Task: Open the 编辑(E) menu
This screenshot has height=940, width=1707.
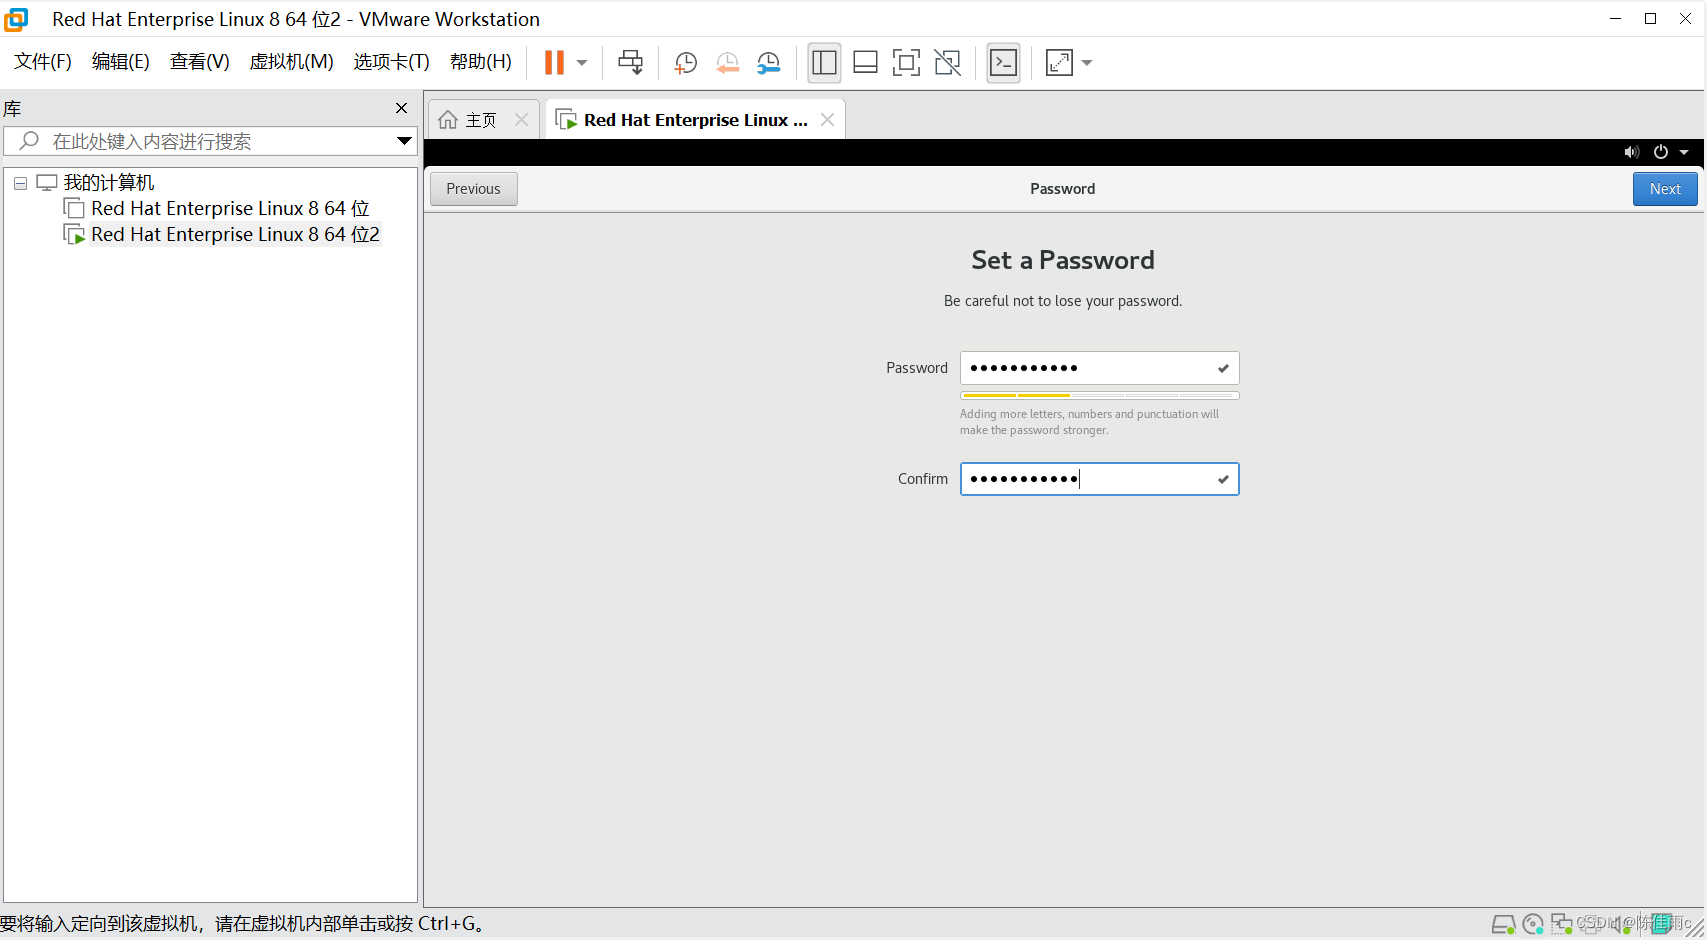Action: pos(121,62)
